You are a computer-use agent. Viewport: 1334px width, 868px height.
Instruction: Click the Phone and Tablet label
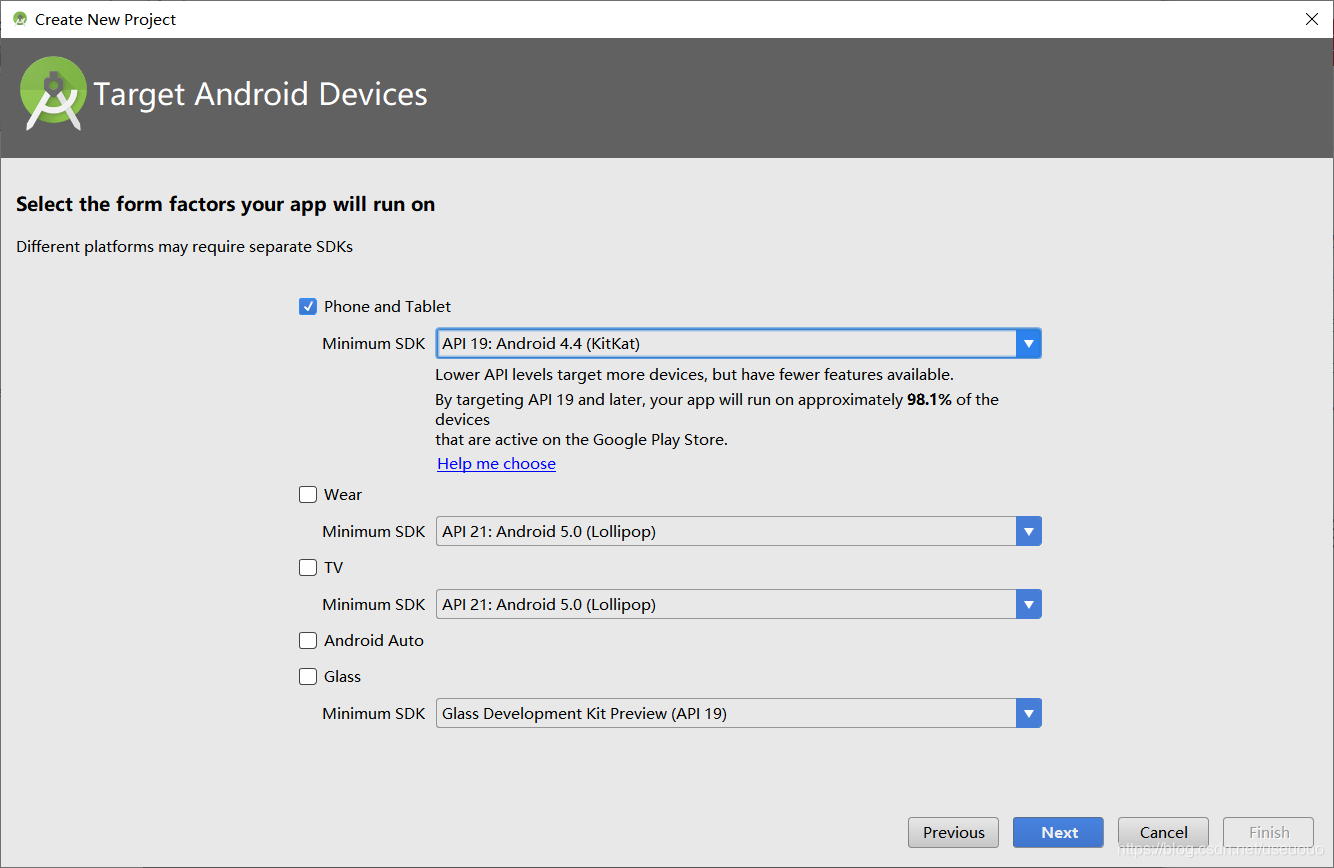387,307
